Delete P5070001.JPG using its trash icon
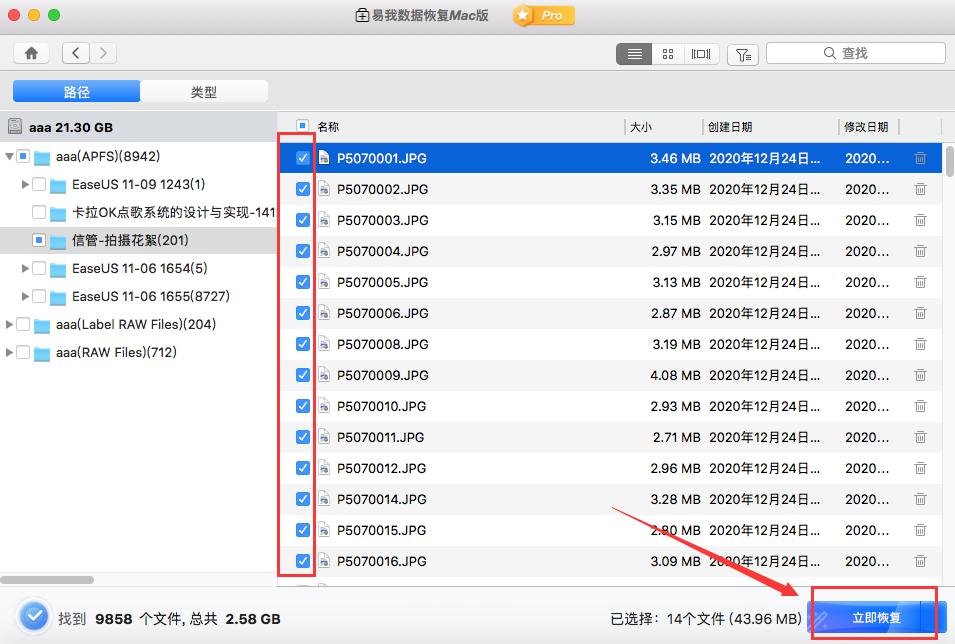The width and height of the screenshot is (955, 644). tap(920, 158)
